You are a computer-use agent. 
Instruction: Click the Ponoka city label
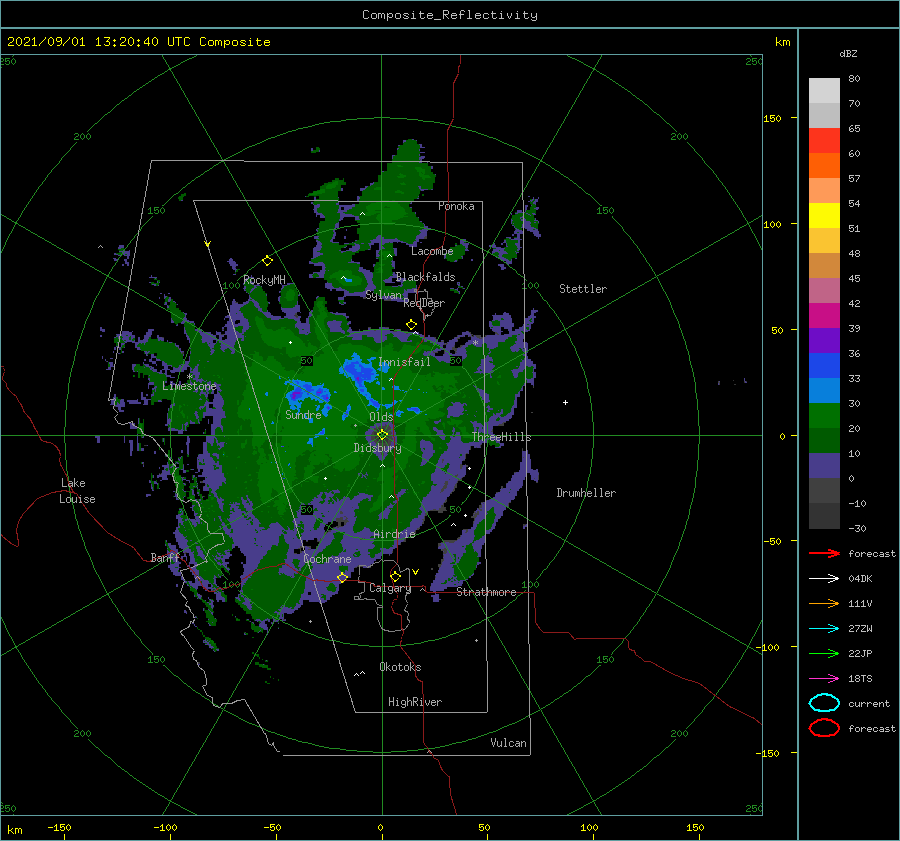(456, 206)
